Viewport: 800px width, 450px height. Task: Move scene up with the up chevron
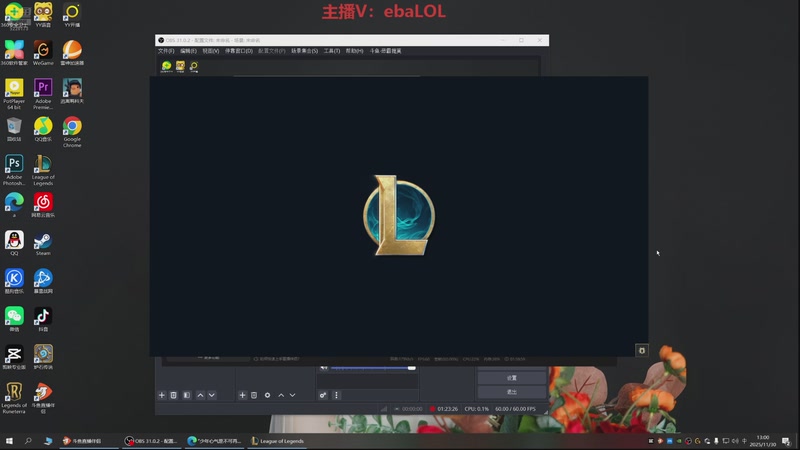[x=201, y=395]
